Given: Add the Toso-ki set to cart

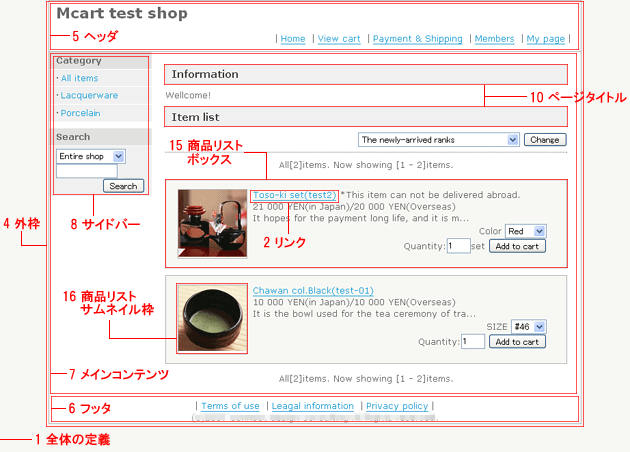Looking at the screenshot, I should (517, 246).
